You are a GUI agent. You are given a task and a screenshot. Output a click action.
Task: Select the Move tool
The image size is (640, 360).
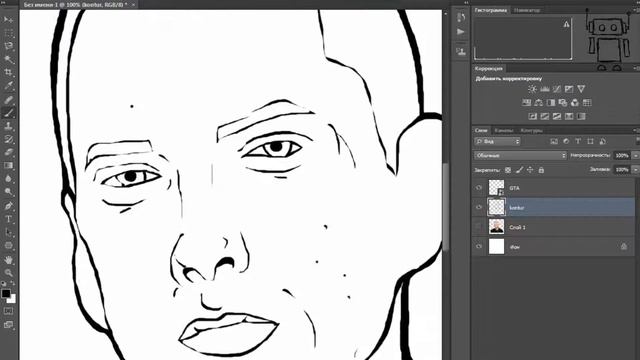(8, 20)
